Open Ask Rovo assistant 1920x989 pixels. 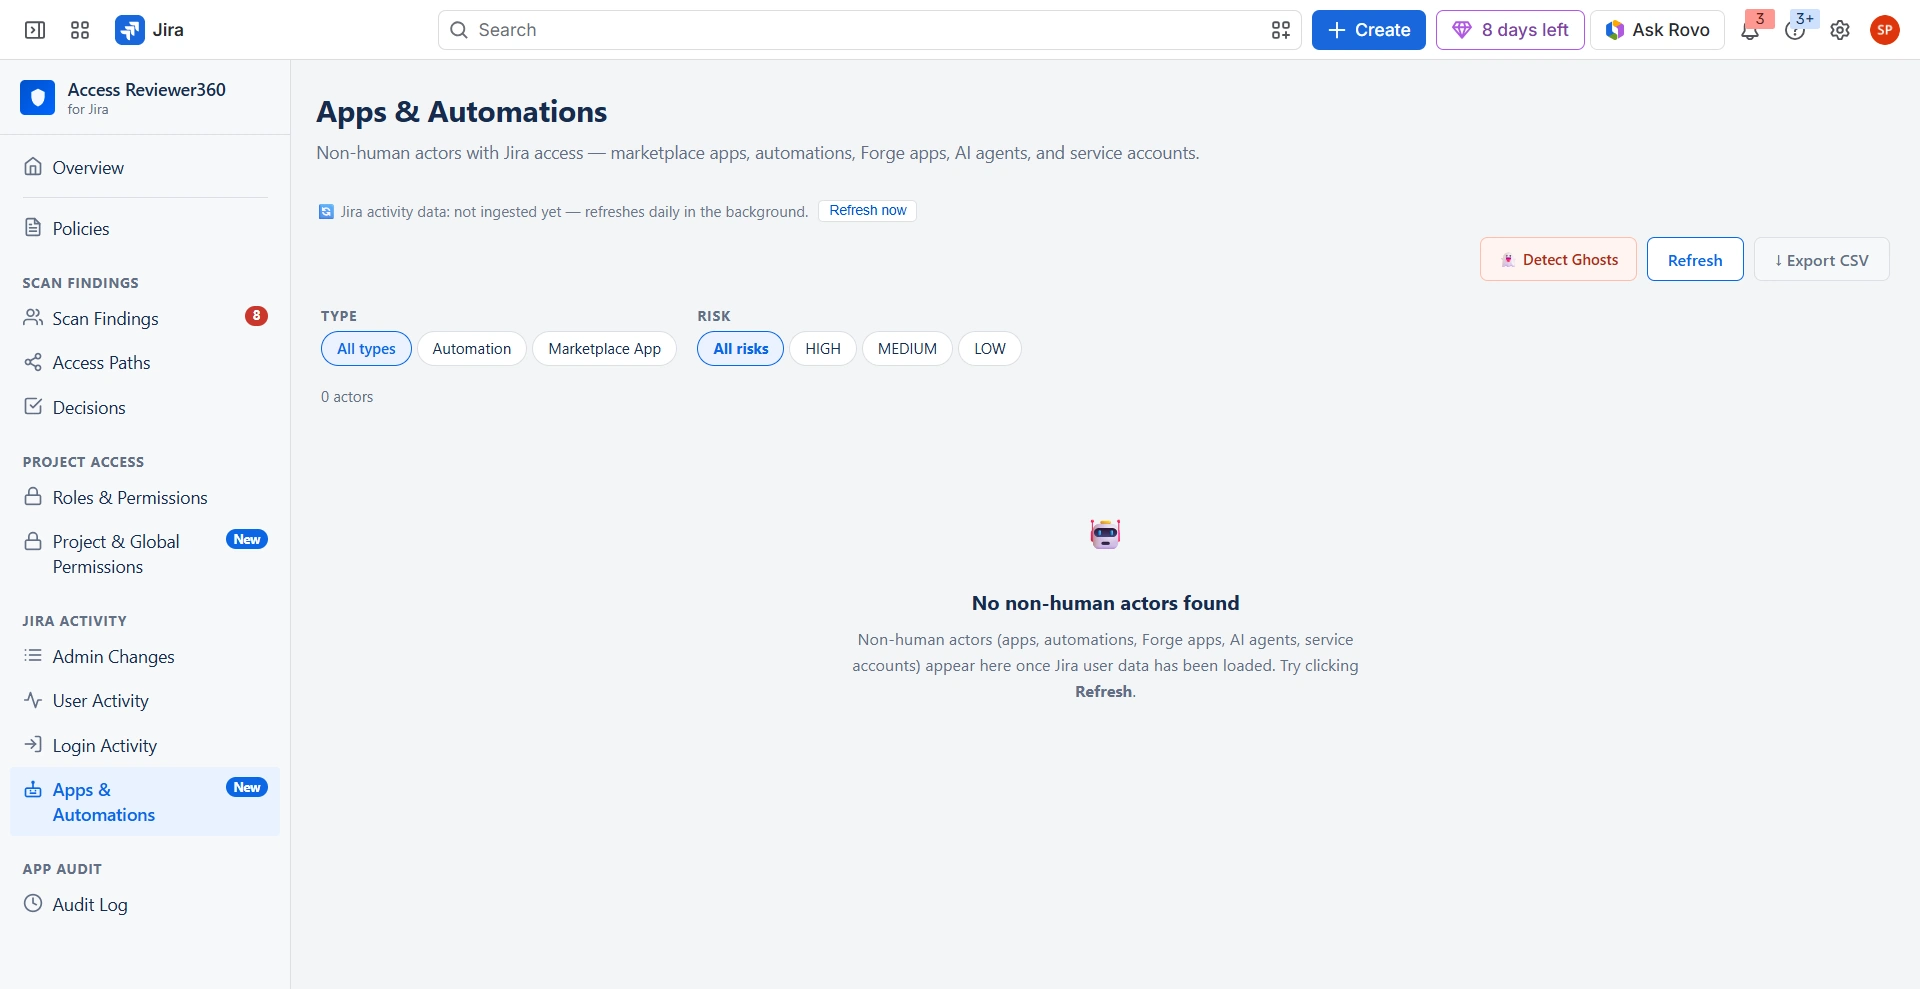[x=1657, y=30]
